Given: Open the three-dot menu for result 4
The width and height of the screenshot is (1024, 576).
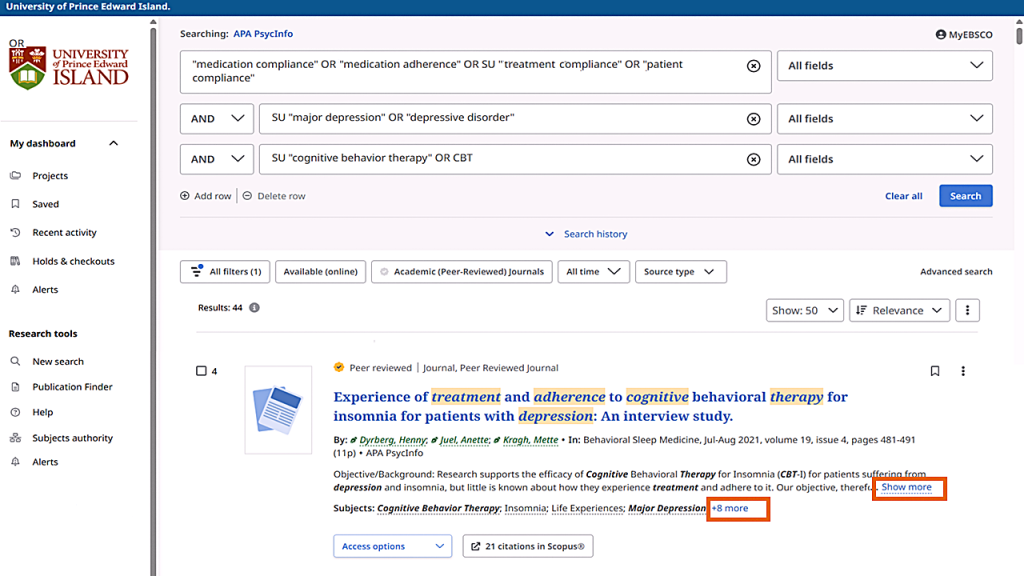Looking at the screenshot, I should tap(963, 371).
